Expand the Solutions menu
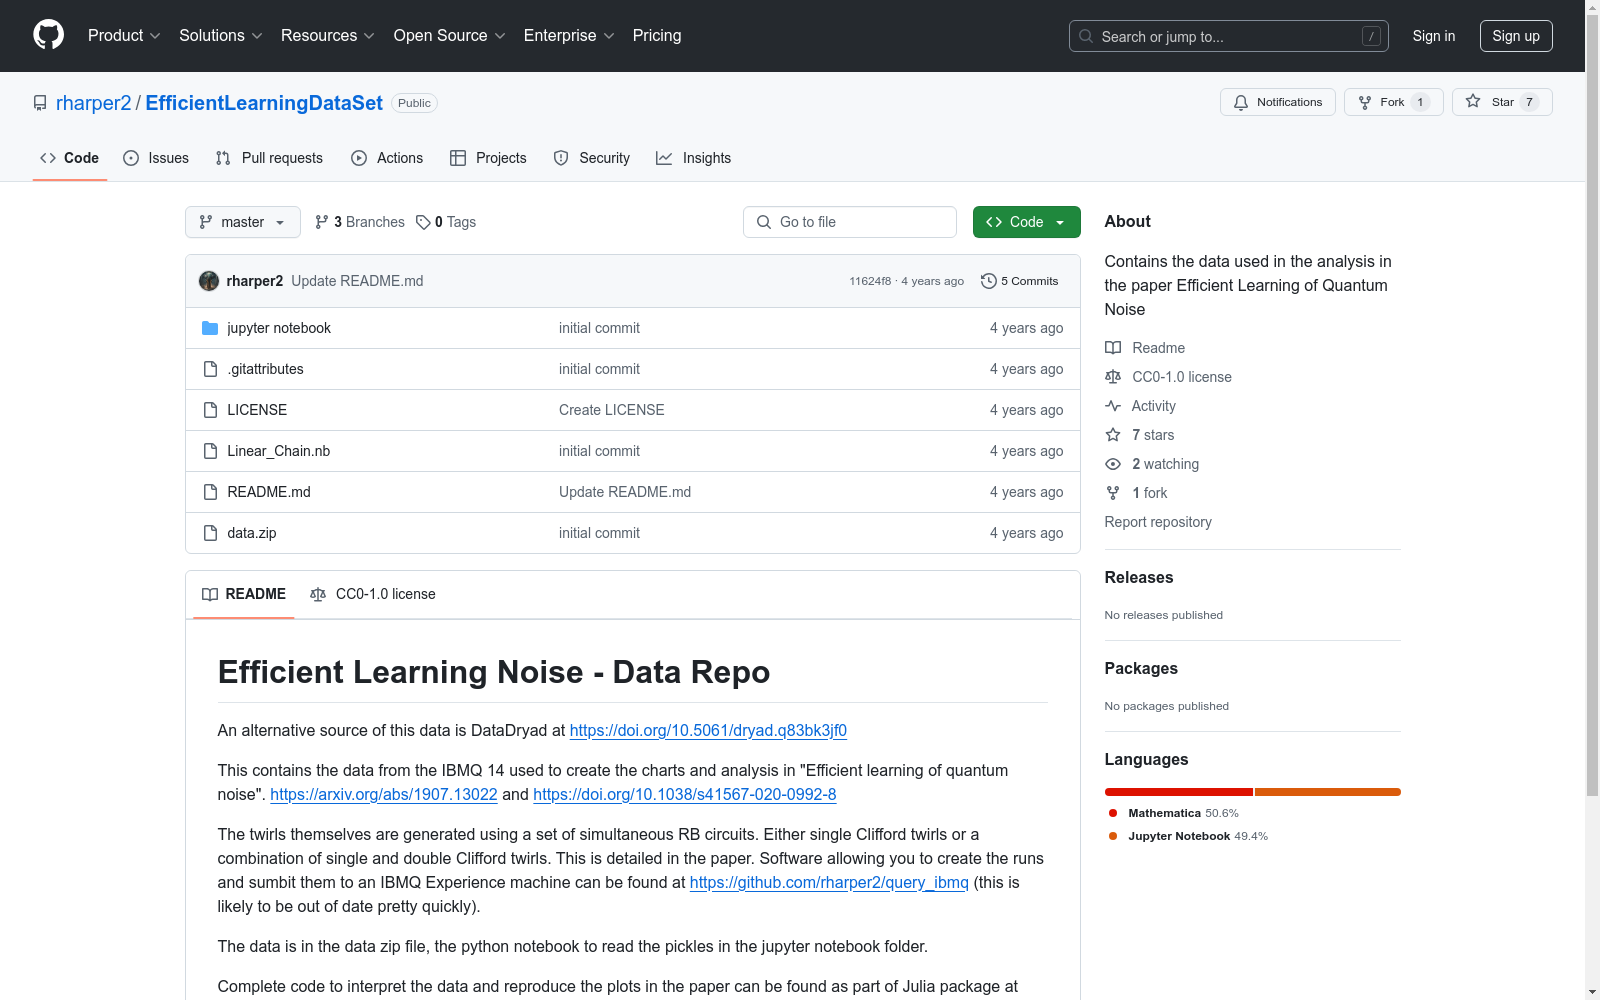The image size is (1600, 1000). click(x=221, y=36)
